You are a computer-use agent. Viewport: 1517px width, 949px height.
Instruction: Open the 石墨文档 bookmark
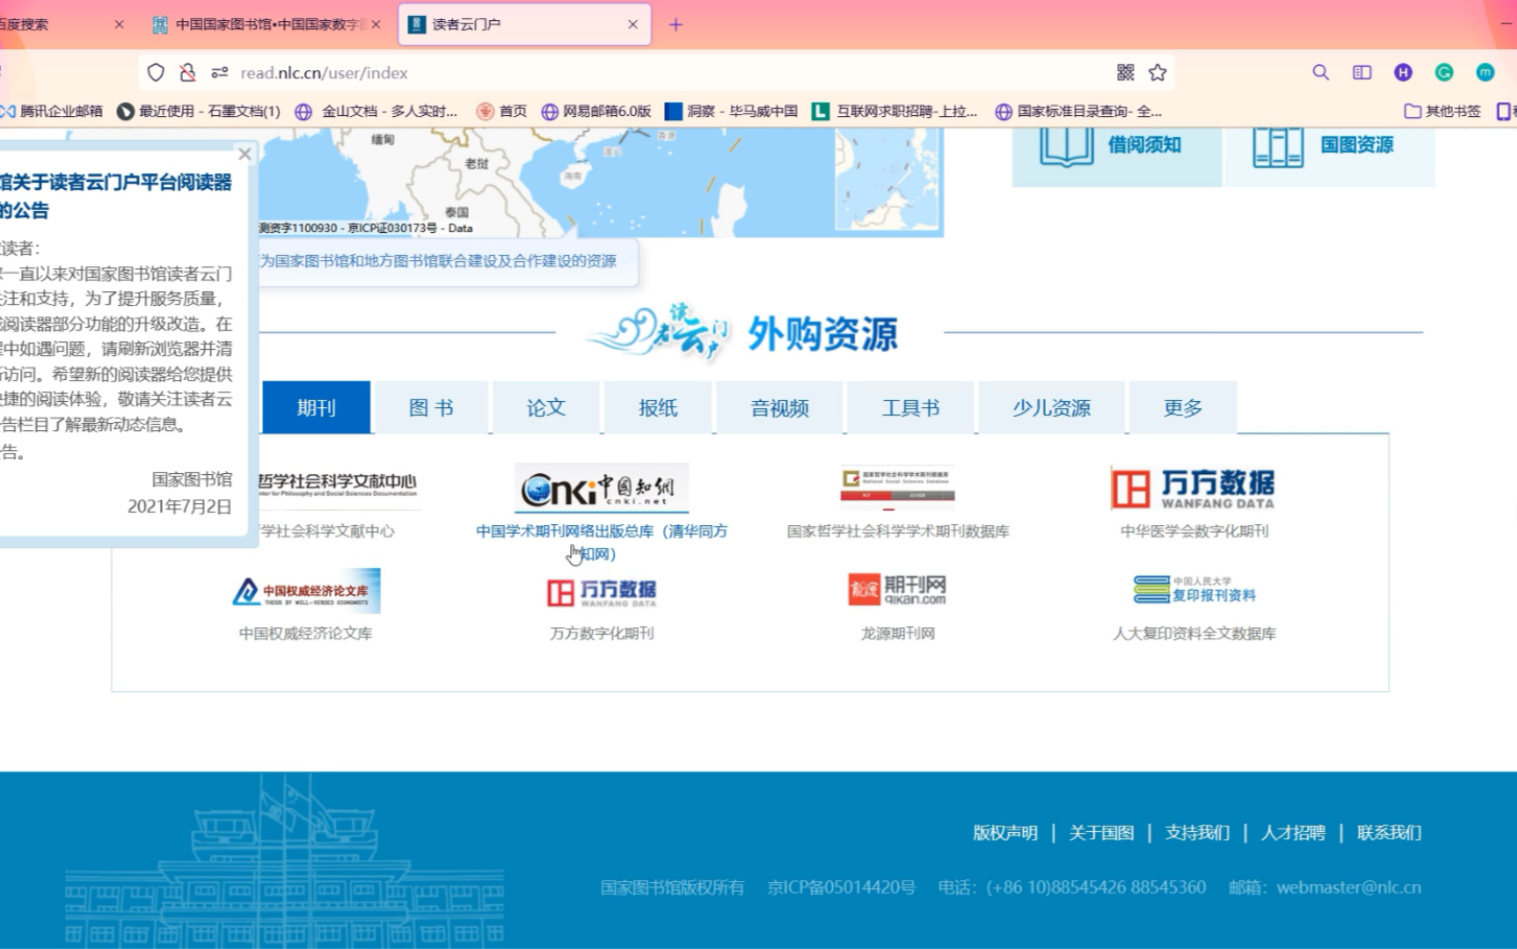coord(198,111)
